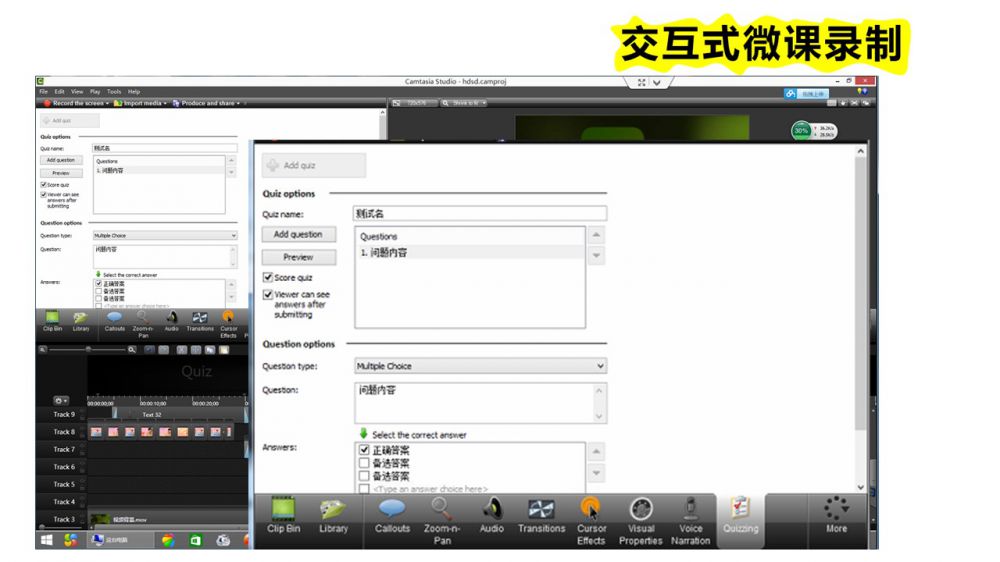This screenshot has width=1000, height=562.
Task: Uncheck 'Viewer can see answers' in enlarged panel
Action: (268, 295)
